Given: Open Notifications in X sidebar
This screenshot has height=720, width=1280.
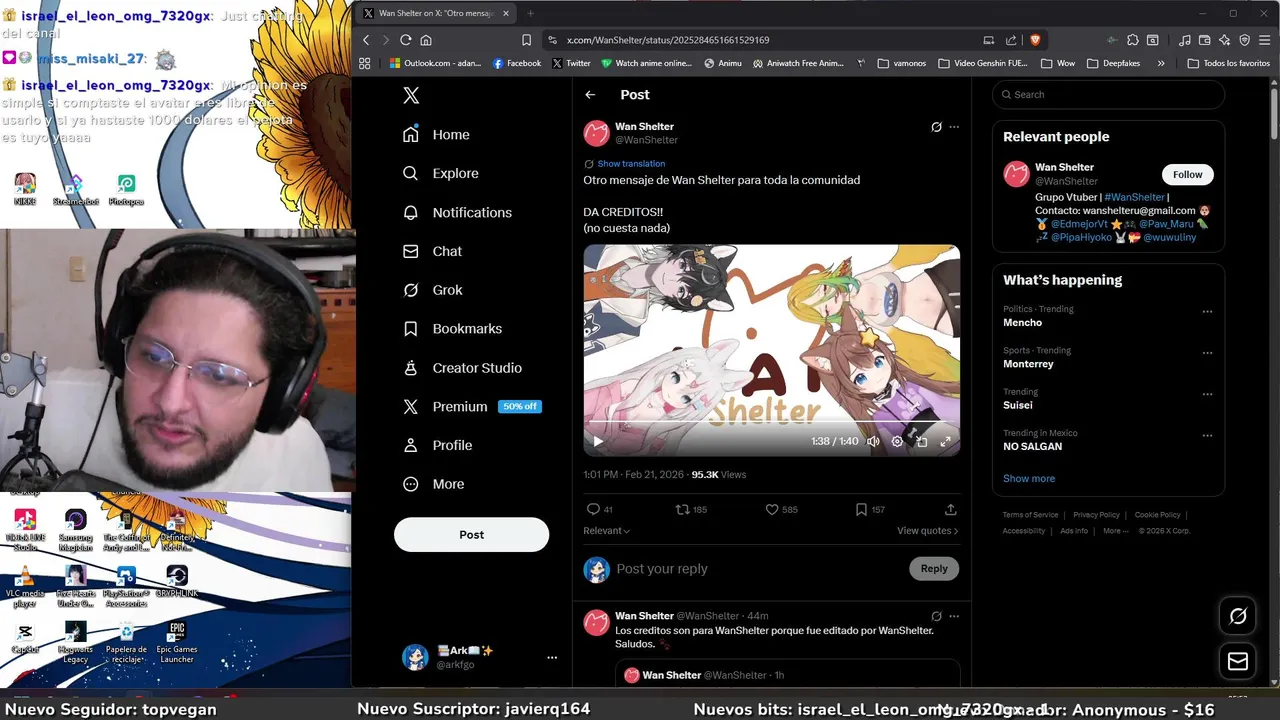Looking at the screenshot, I should [457, 213].
